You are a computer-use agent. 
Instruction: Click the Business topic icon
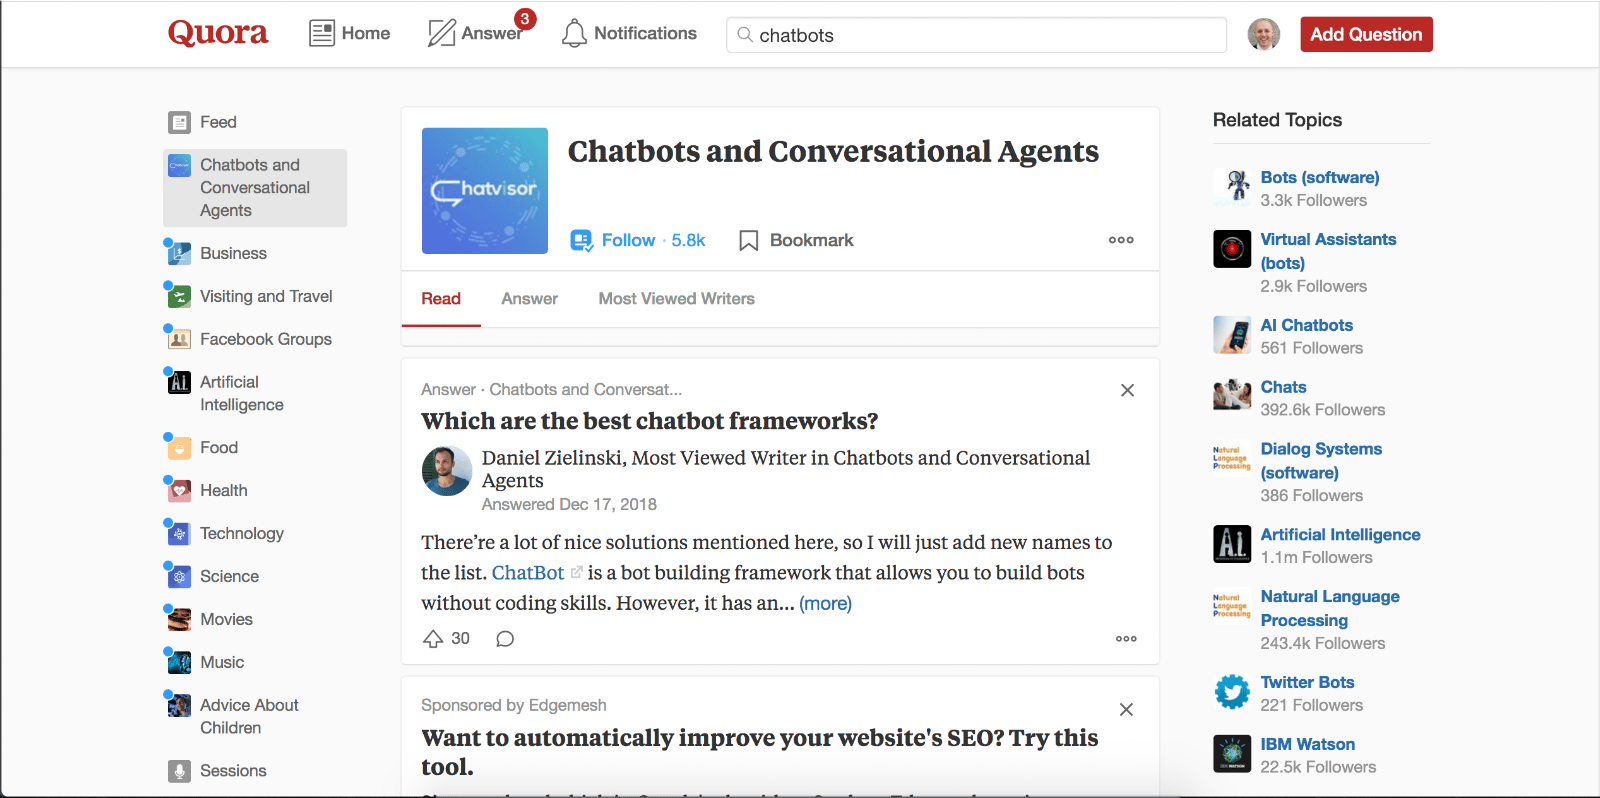[179, 254]
